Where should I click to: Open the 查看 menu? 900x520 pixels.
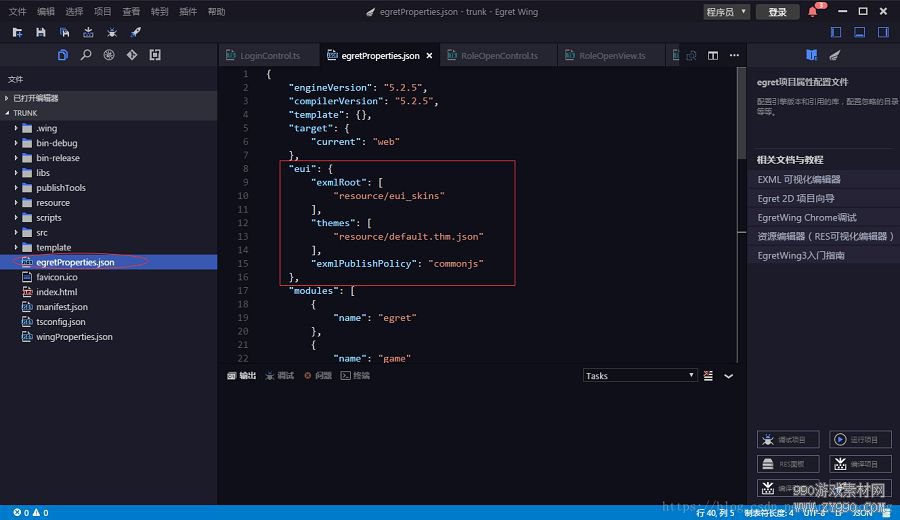coord(131,11)
